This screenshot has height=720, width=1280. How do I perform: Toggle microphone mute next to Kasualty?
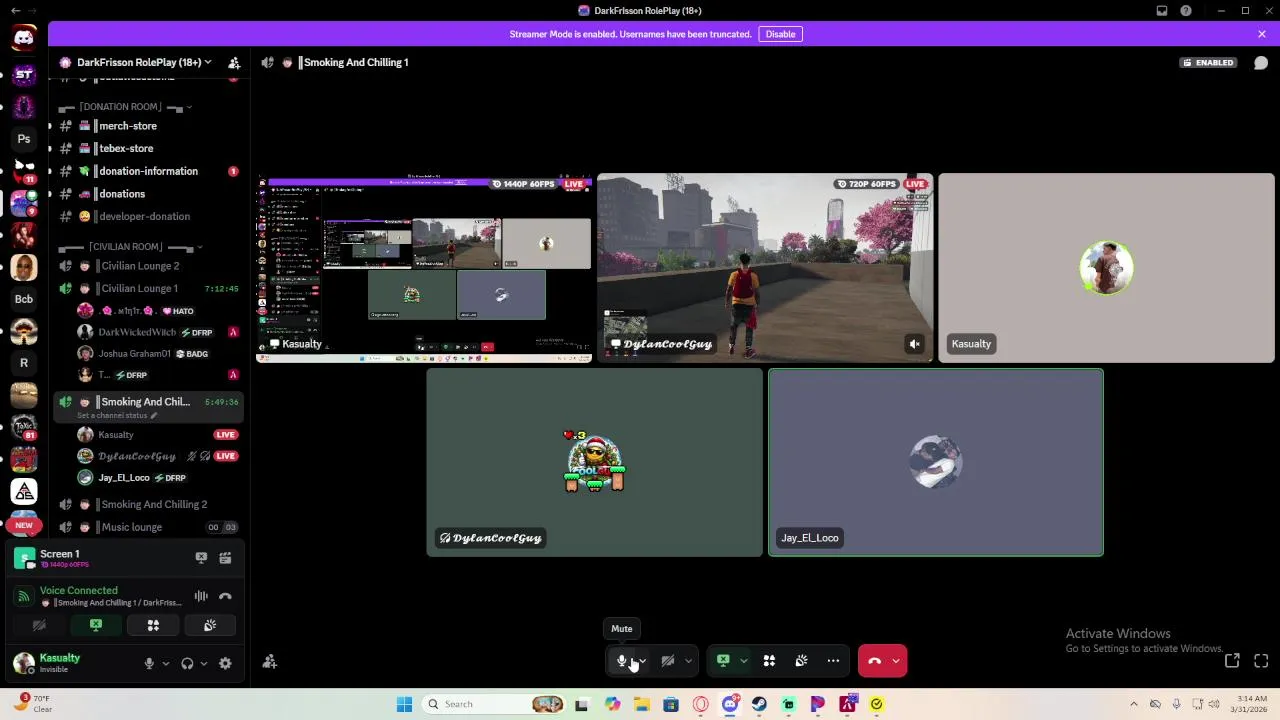pyautogui.click(x=149, y=663)
